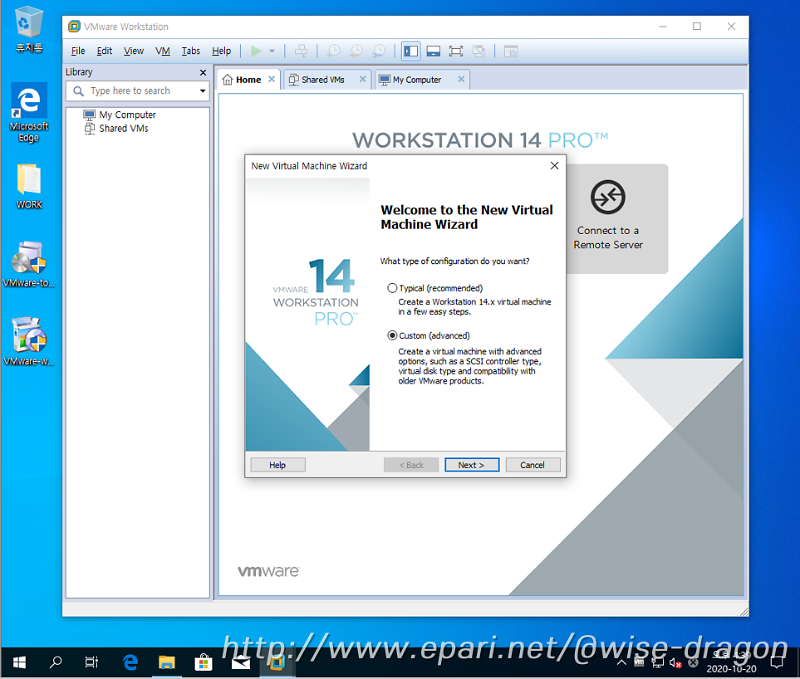Click the Next button in the wizard
This screenshot has width=800, height=679.
pos(471,465)
